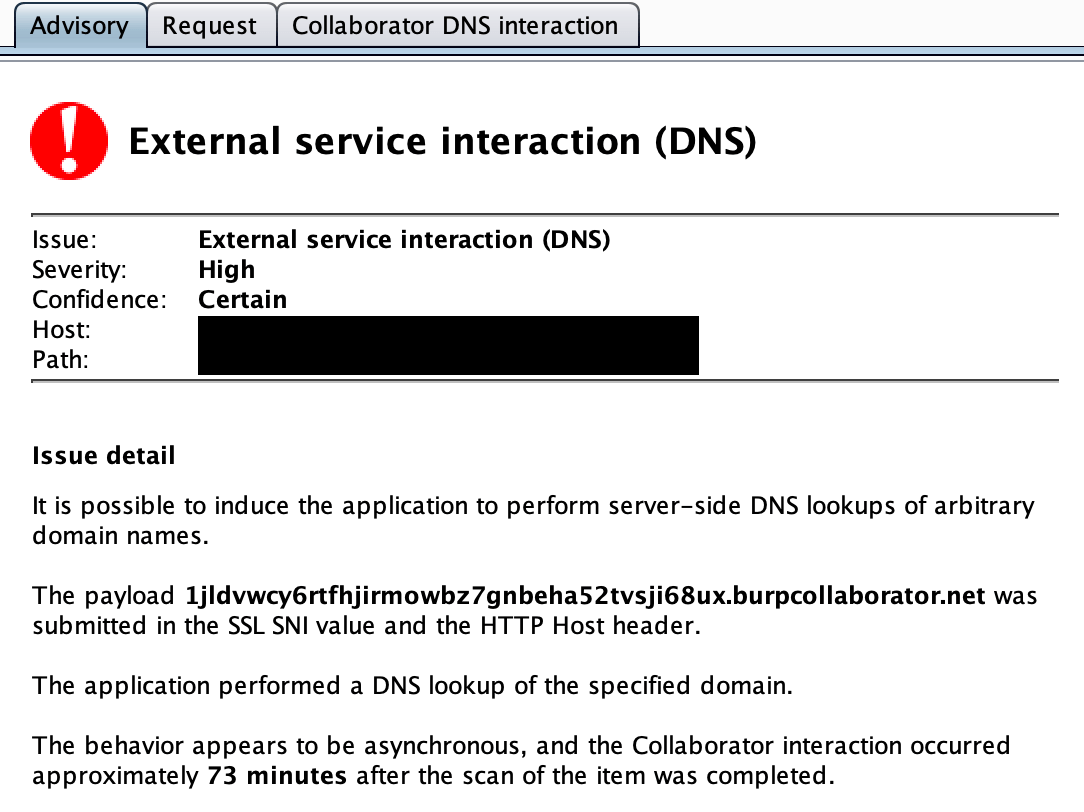Click the Issue field label

click(58, 239)
